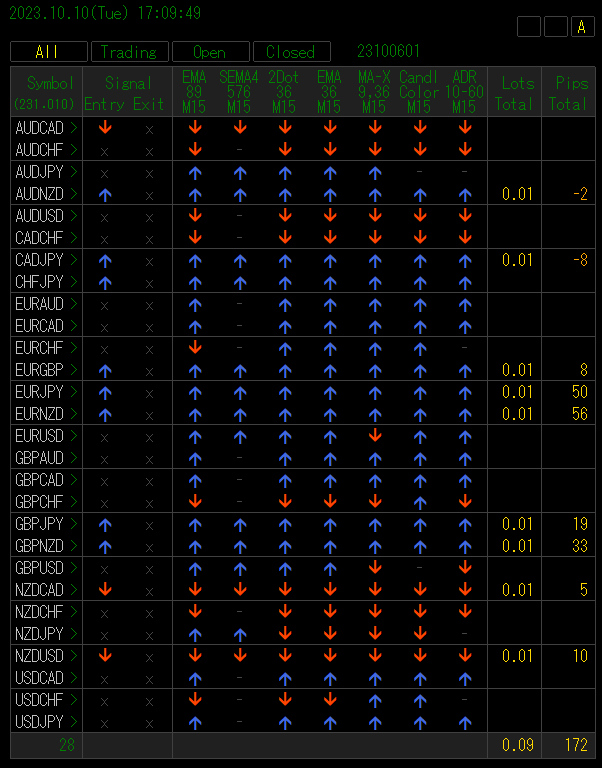Image resolution: width=602 pixels, height=768 pixels.
Task: Click USDCAD ADR blue up arrow
Action: pos(465,679)
